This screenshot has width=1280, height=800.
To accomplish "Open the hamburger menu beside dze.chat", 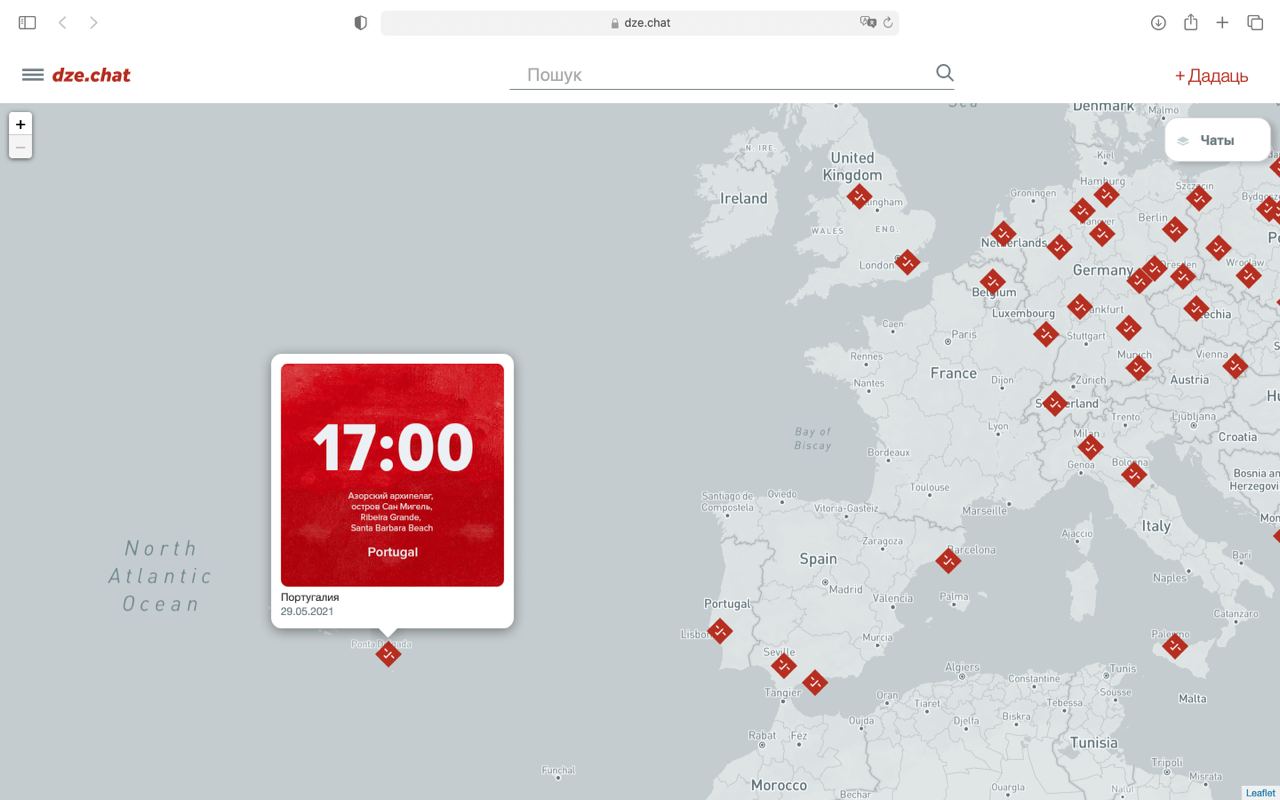I will 33,75.
